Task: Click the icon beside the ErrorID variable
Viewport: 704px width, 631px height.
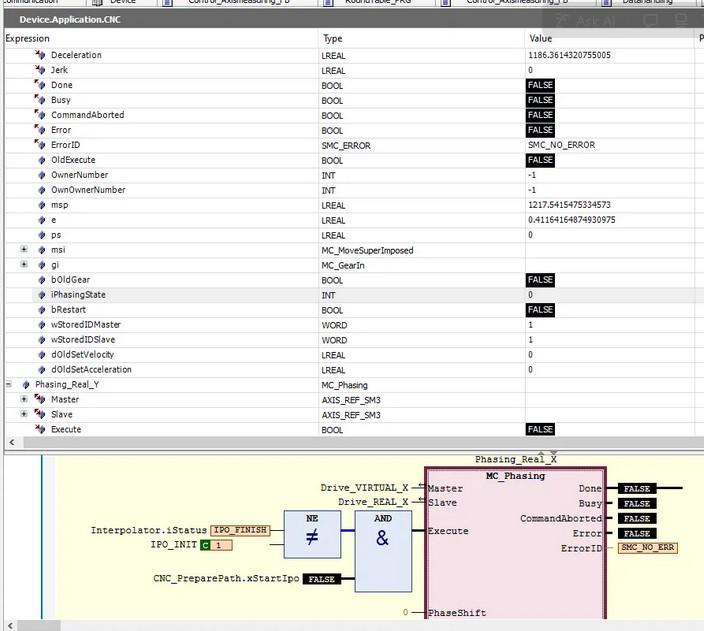Action: 41,145
